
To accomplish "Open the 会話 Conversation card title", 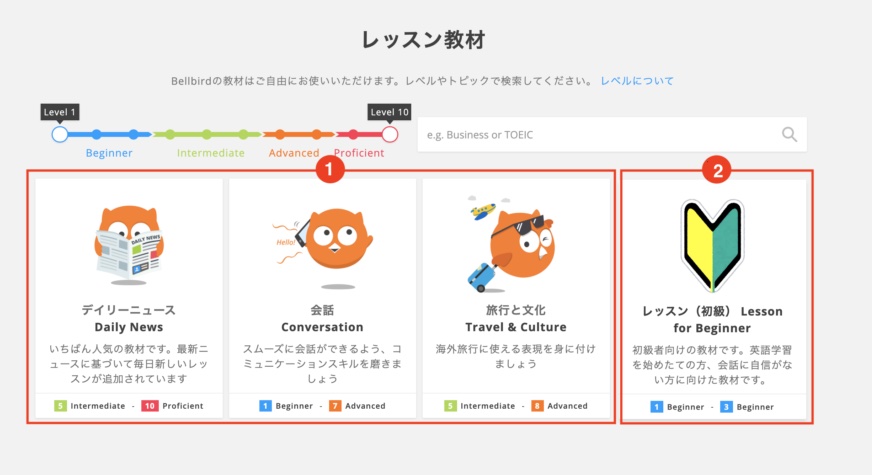I will click(x=322, y=318).
